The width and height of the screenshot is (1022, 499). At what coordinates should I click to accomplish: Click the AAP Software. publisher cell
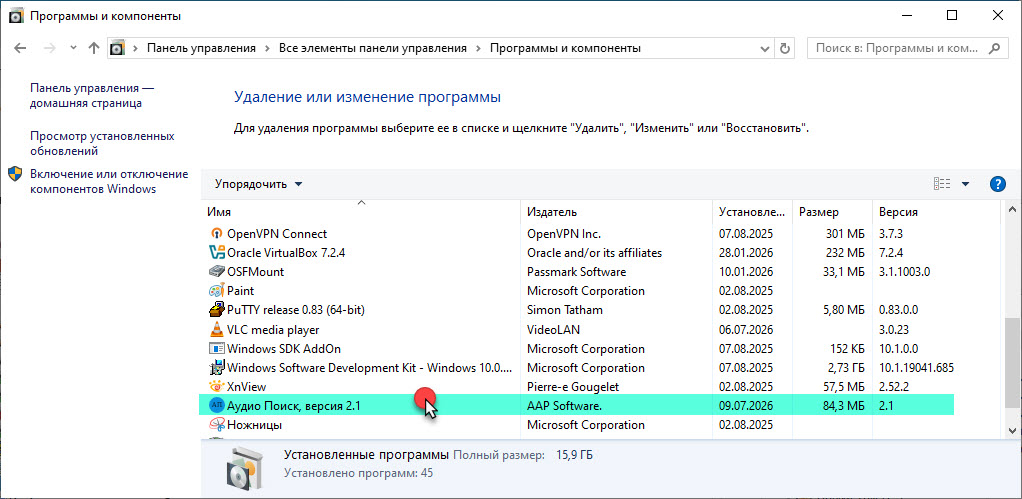click(564, 406)
